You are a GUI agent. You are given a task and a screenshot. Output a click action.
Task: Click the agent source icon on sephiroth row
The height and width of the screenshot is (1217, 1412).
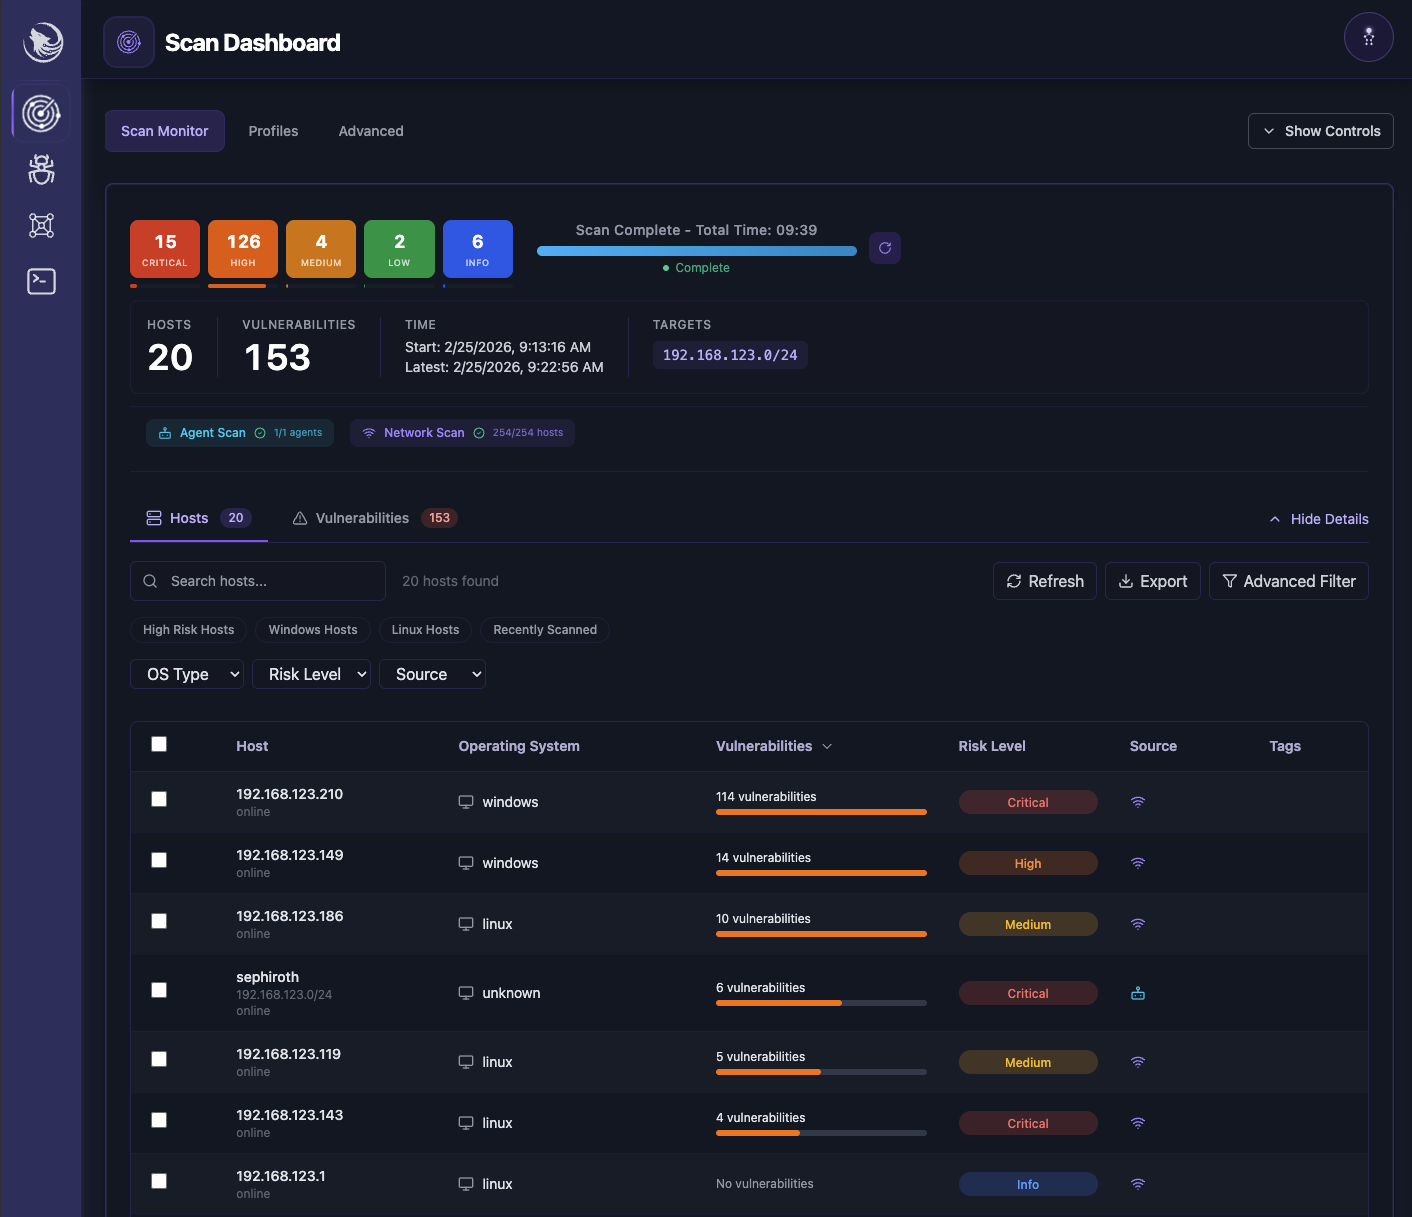click(1137, 993)
